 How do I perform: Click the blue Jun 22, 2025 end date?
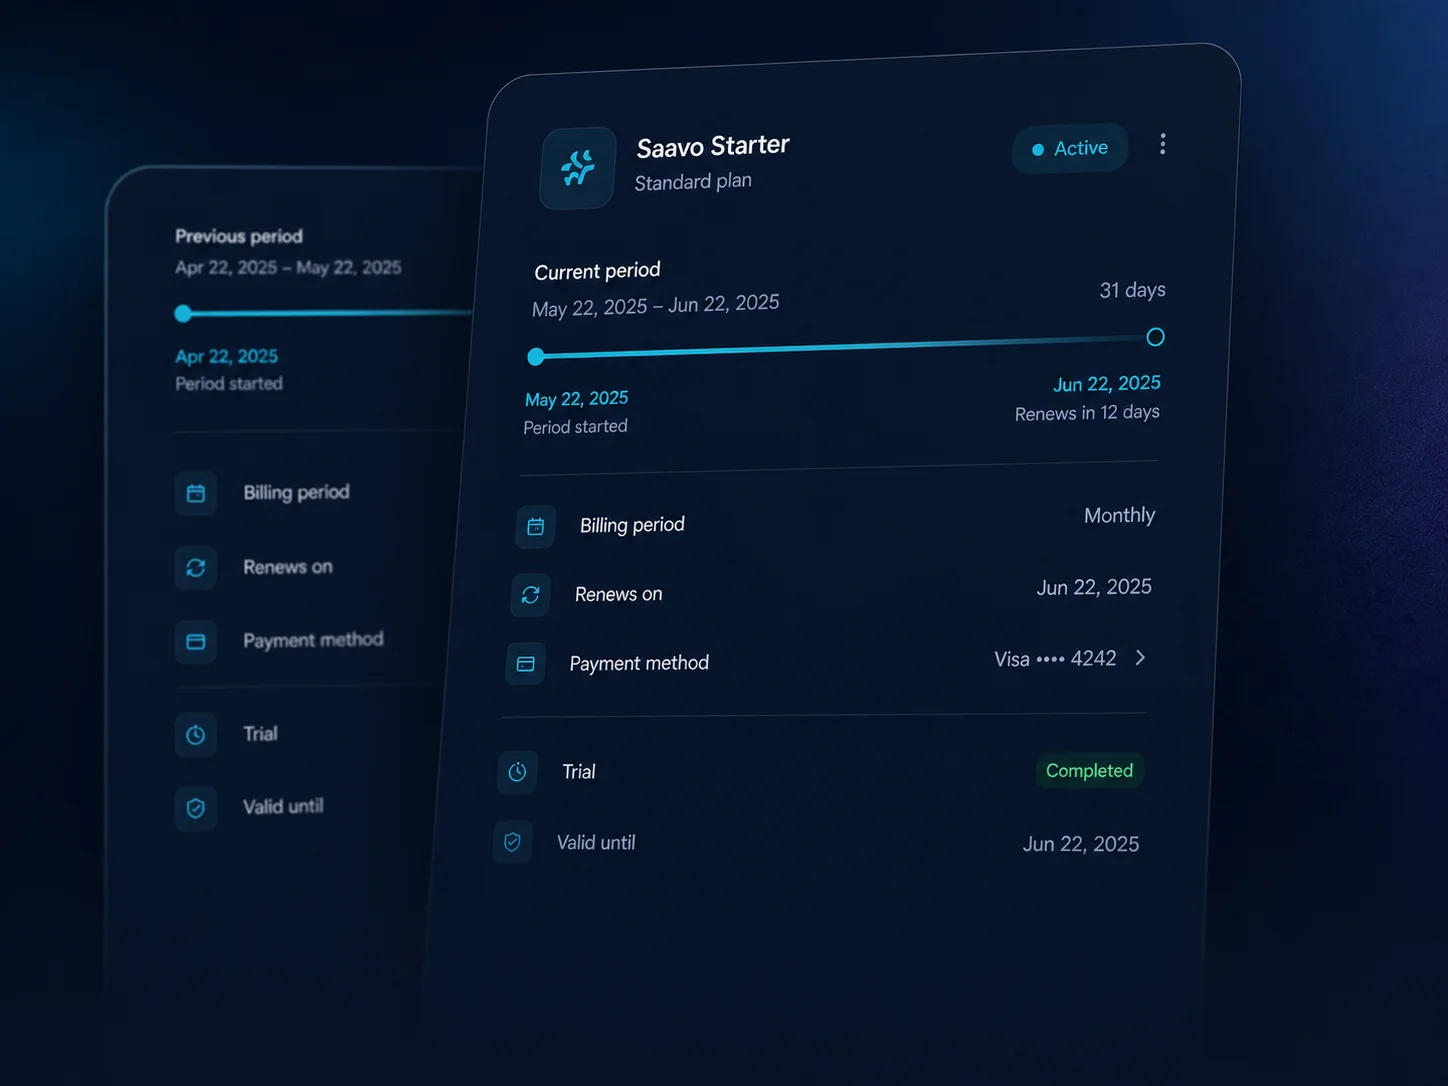pos(1107,384)
